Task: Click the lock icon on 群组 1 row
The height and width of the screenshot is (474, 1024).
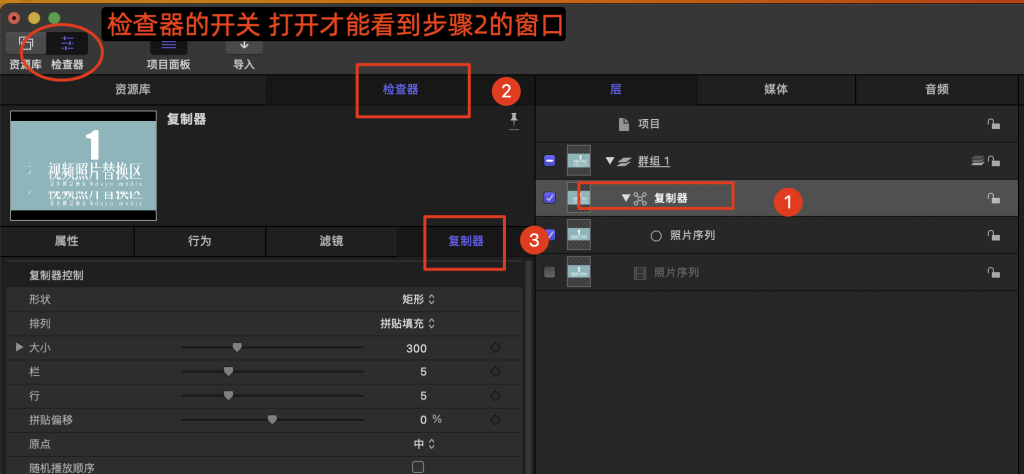Action: (x=993, y=161)
